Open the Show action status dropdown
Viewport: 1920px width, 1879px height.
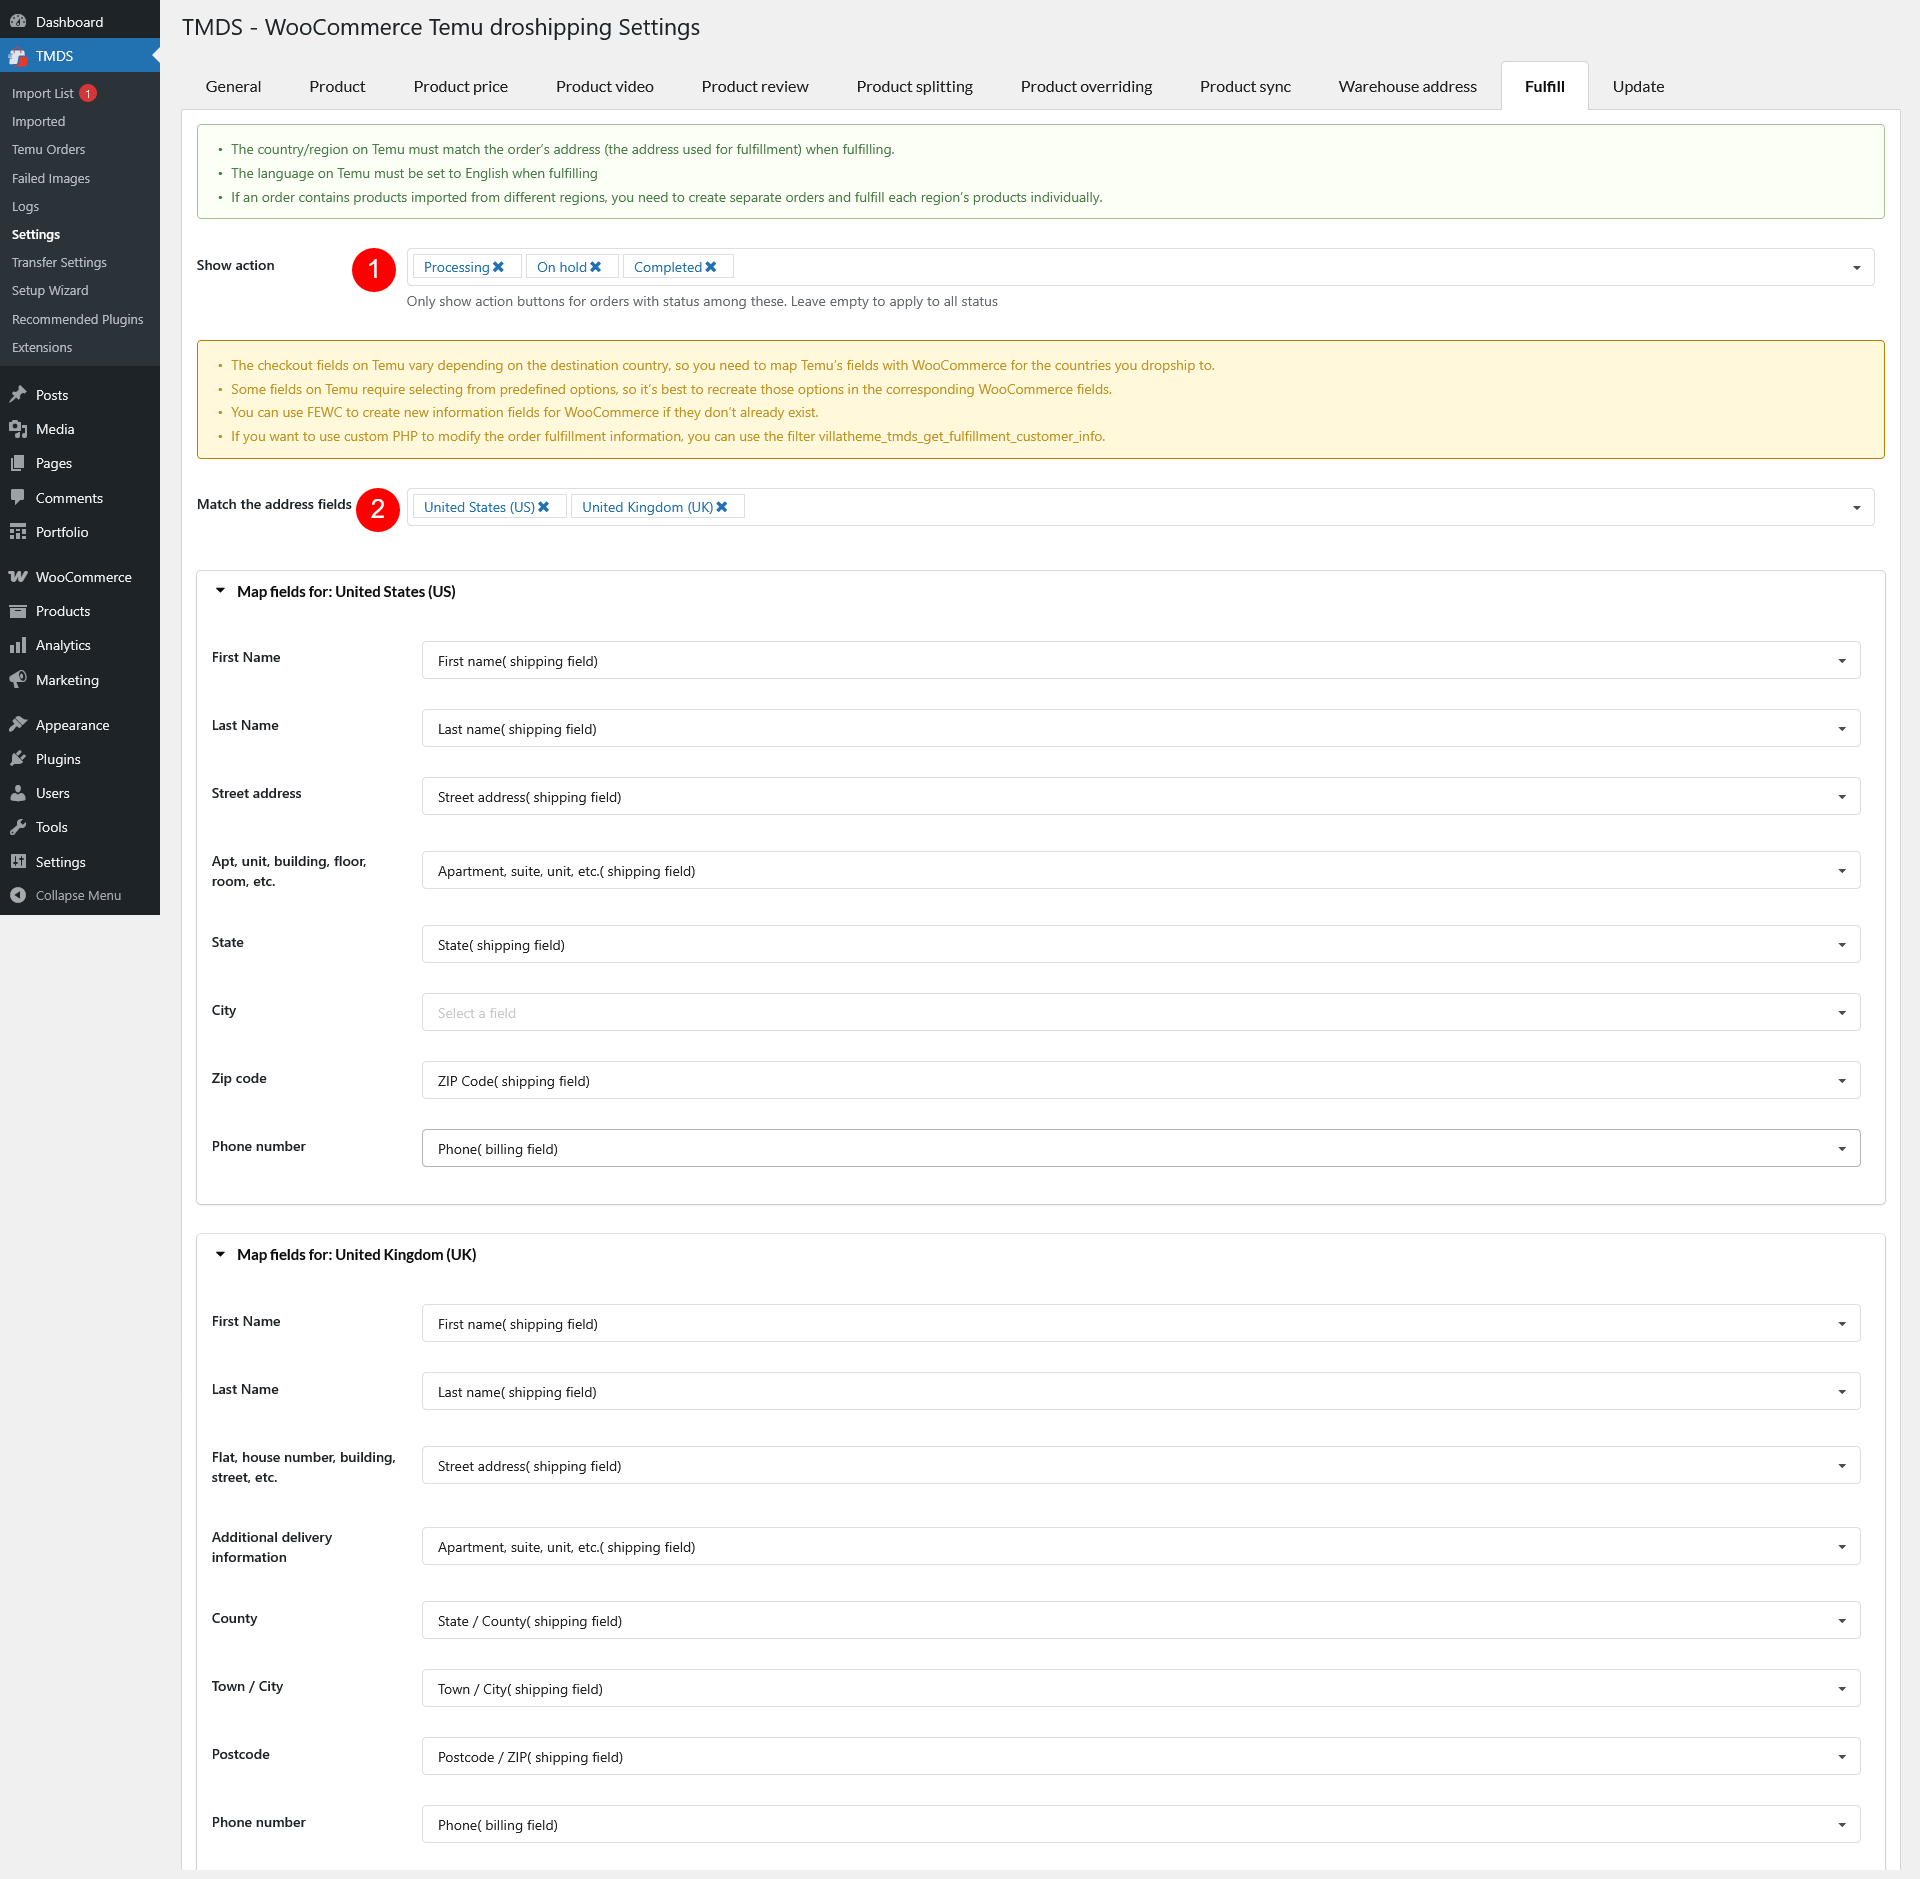click(x=1857, y=267)
